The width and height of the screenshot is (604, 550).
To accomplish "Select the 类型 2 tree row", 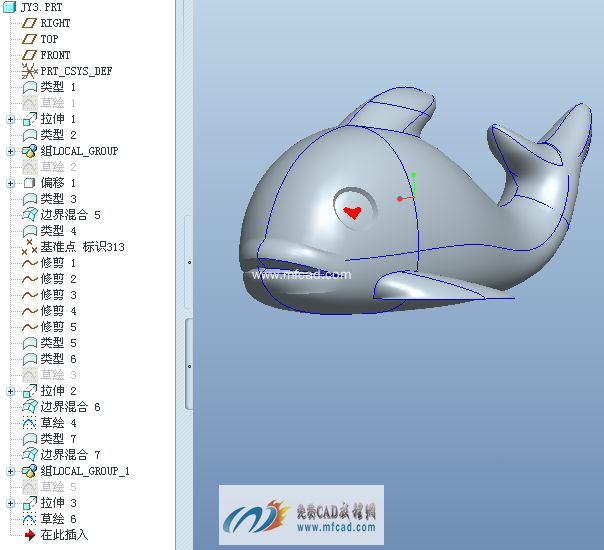I will point(49,135).
